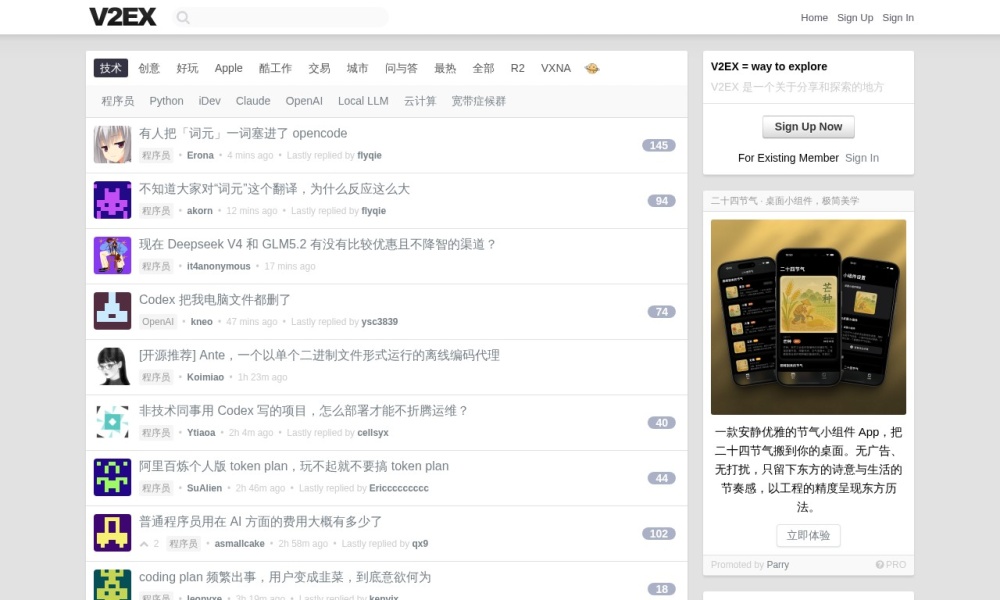1000x600 pixels.
Task: Open the iDev node link
Action: pyautogui.click(x=209, y=101)
